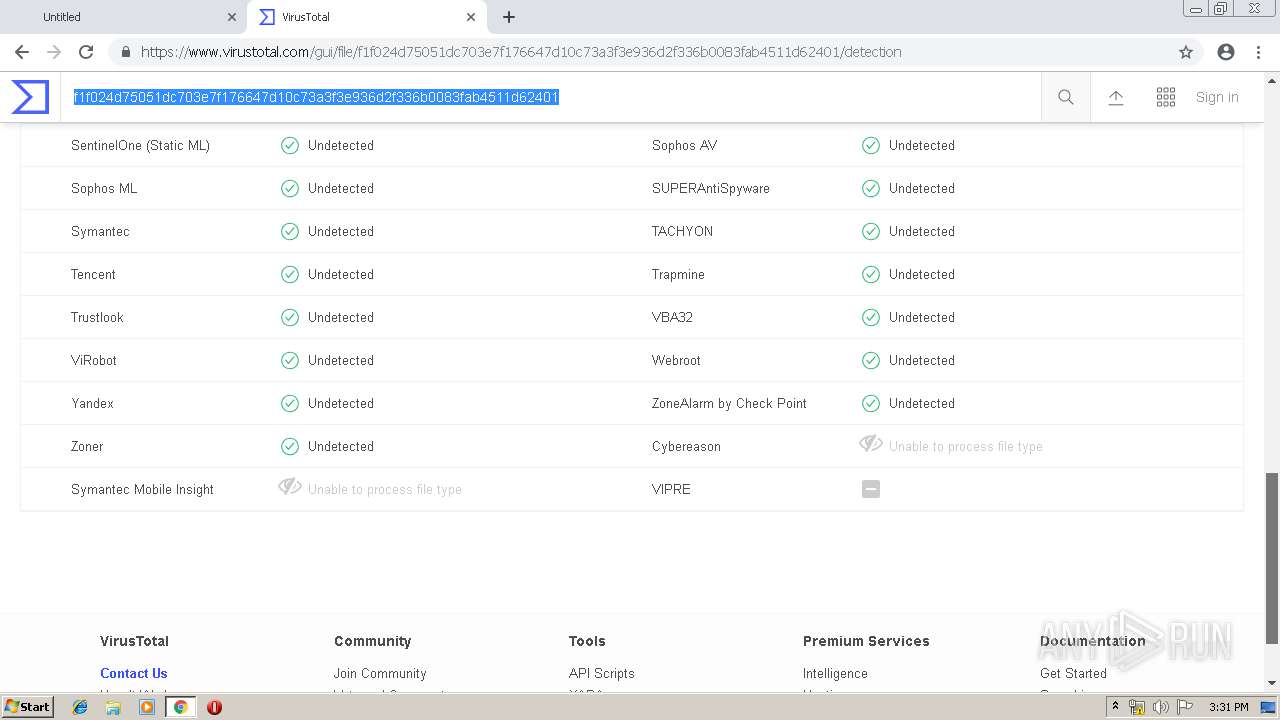Click Undetected result for Yandex
The height and width of the screenshot is (720, 1280).
click(341, 403)
